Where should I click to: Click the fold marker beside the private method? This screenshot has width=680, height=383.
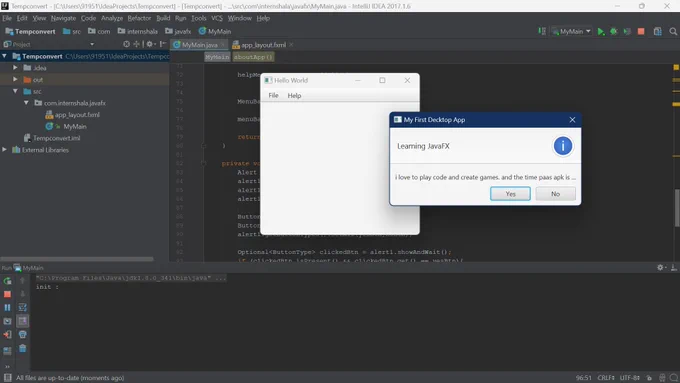tap(203, 164)
